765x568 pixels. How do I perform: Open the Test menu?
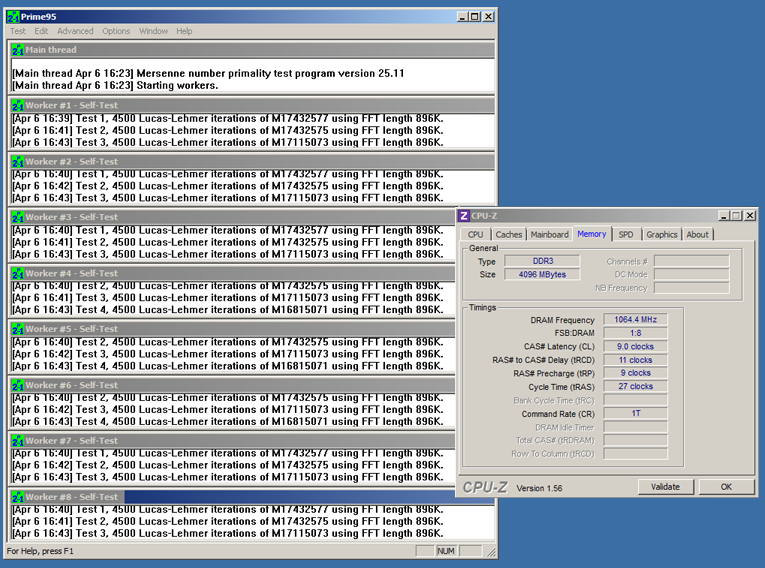[x=18, y=31]
